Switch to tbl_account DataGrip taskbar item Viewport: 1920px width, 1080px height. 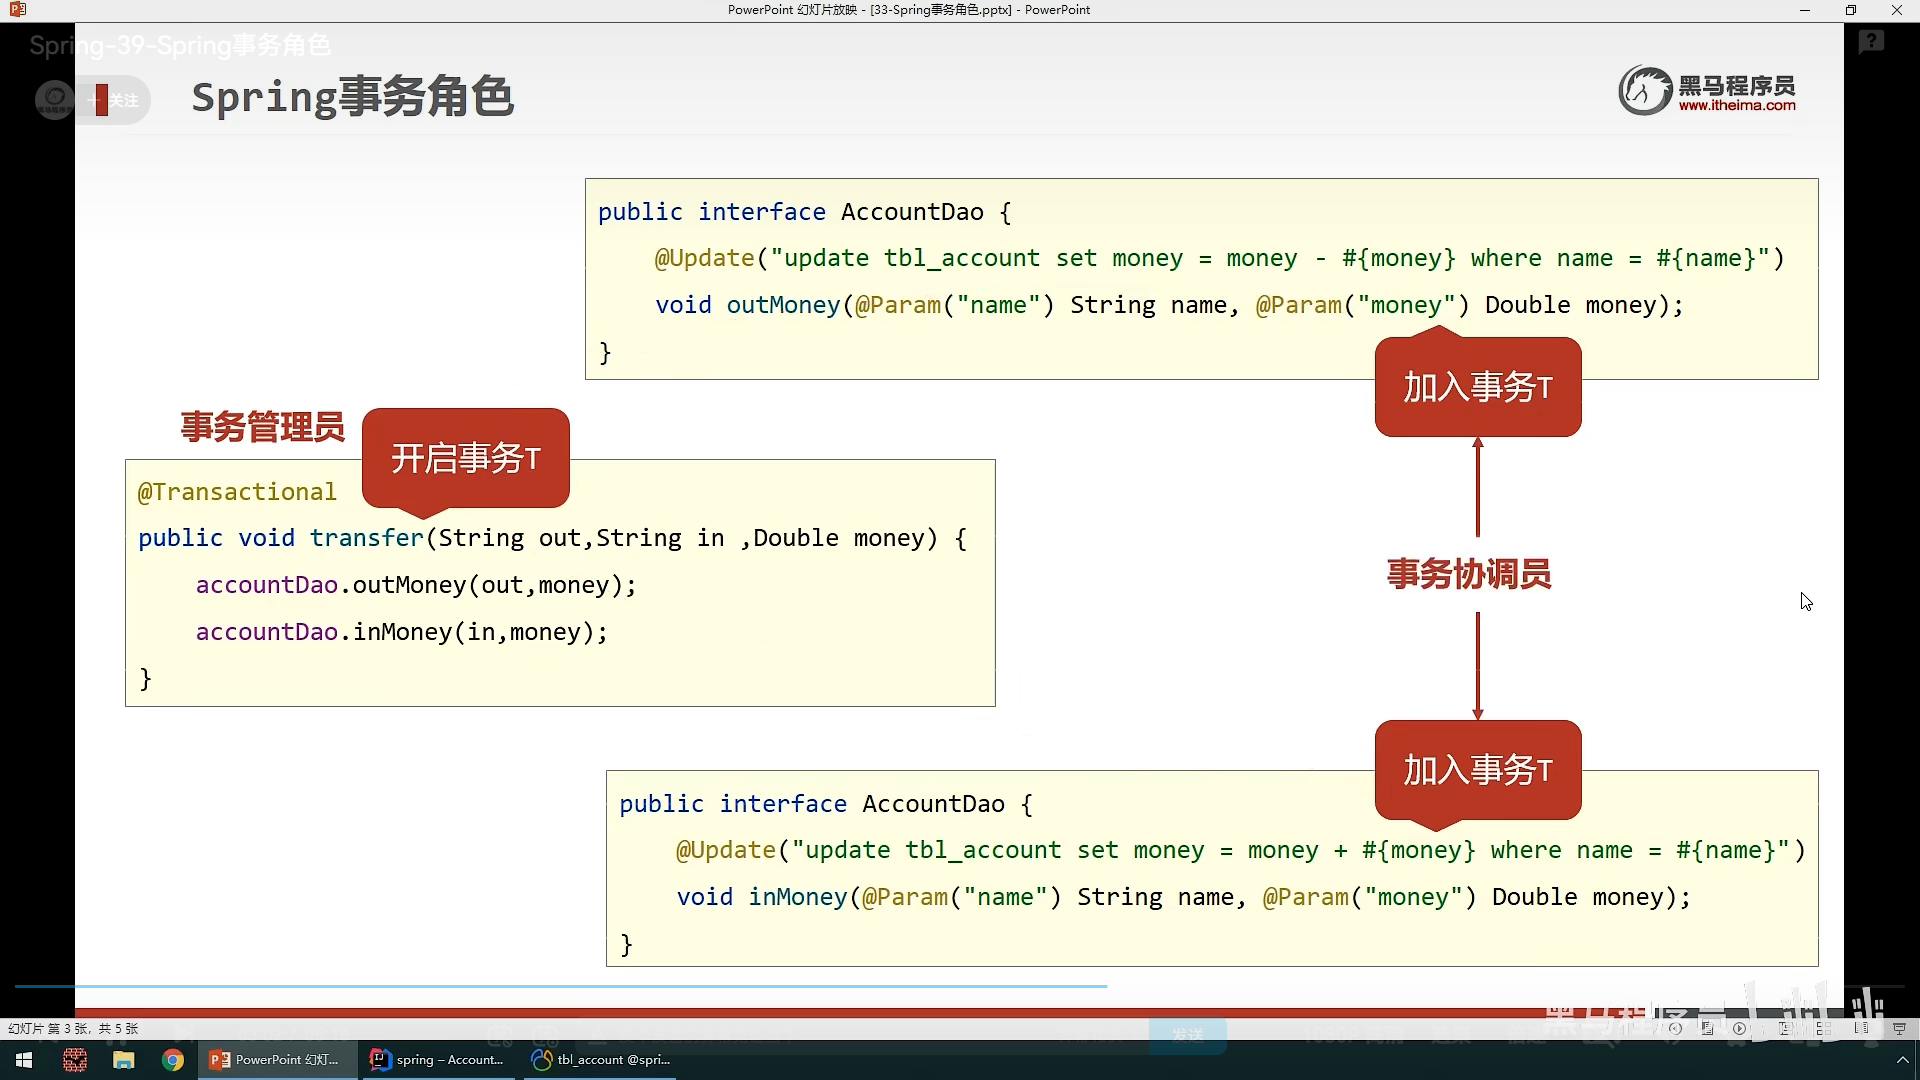tap(600, 1060)
